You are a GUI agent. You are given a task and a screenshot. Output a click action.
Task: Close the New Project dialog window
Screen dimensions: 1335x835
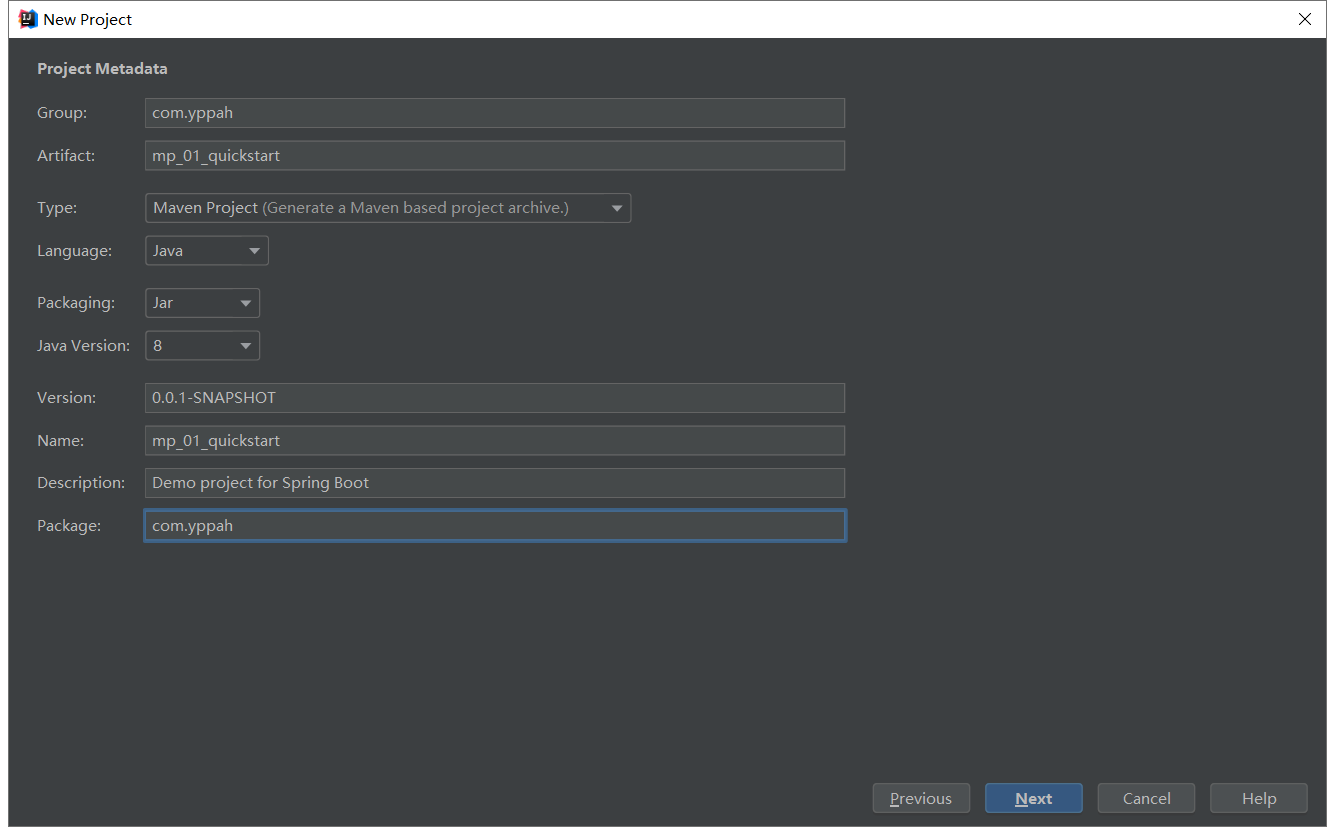tap(1304, 19)
